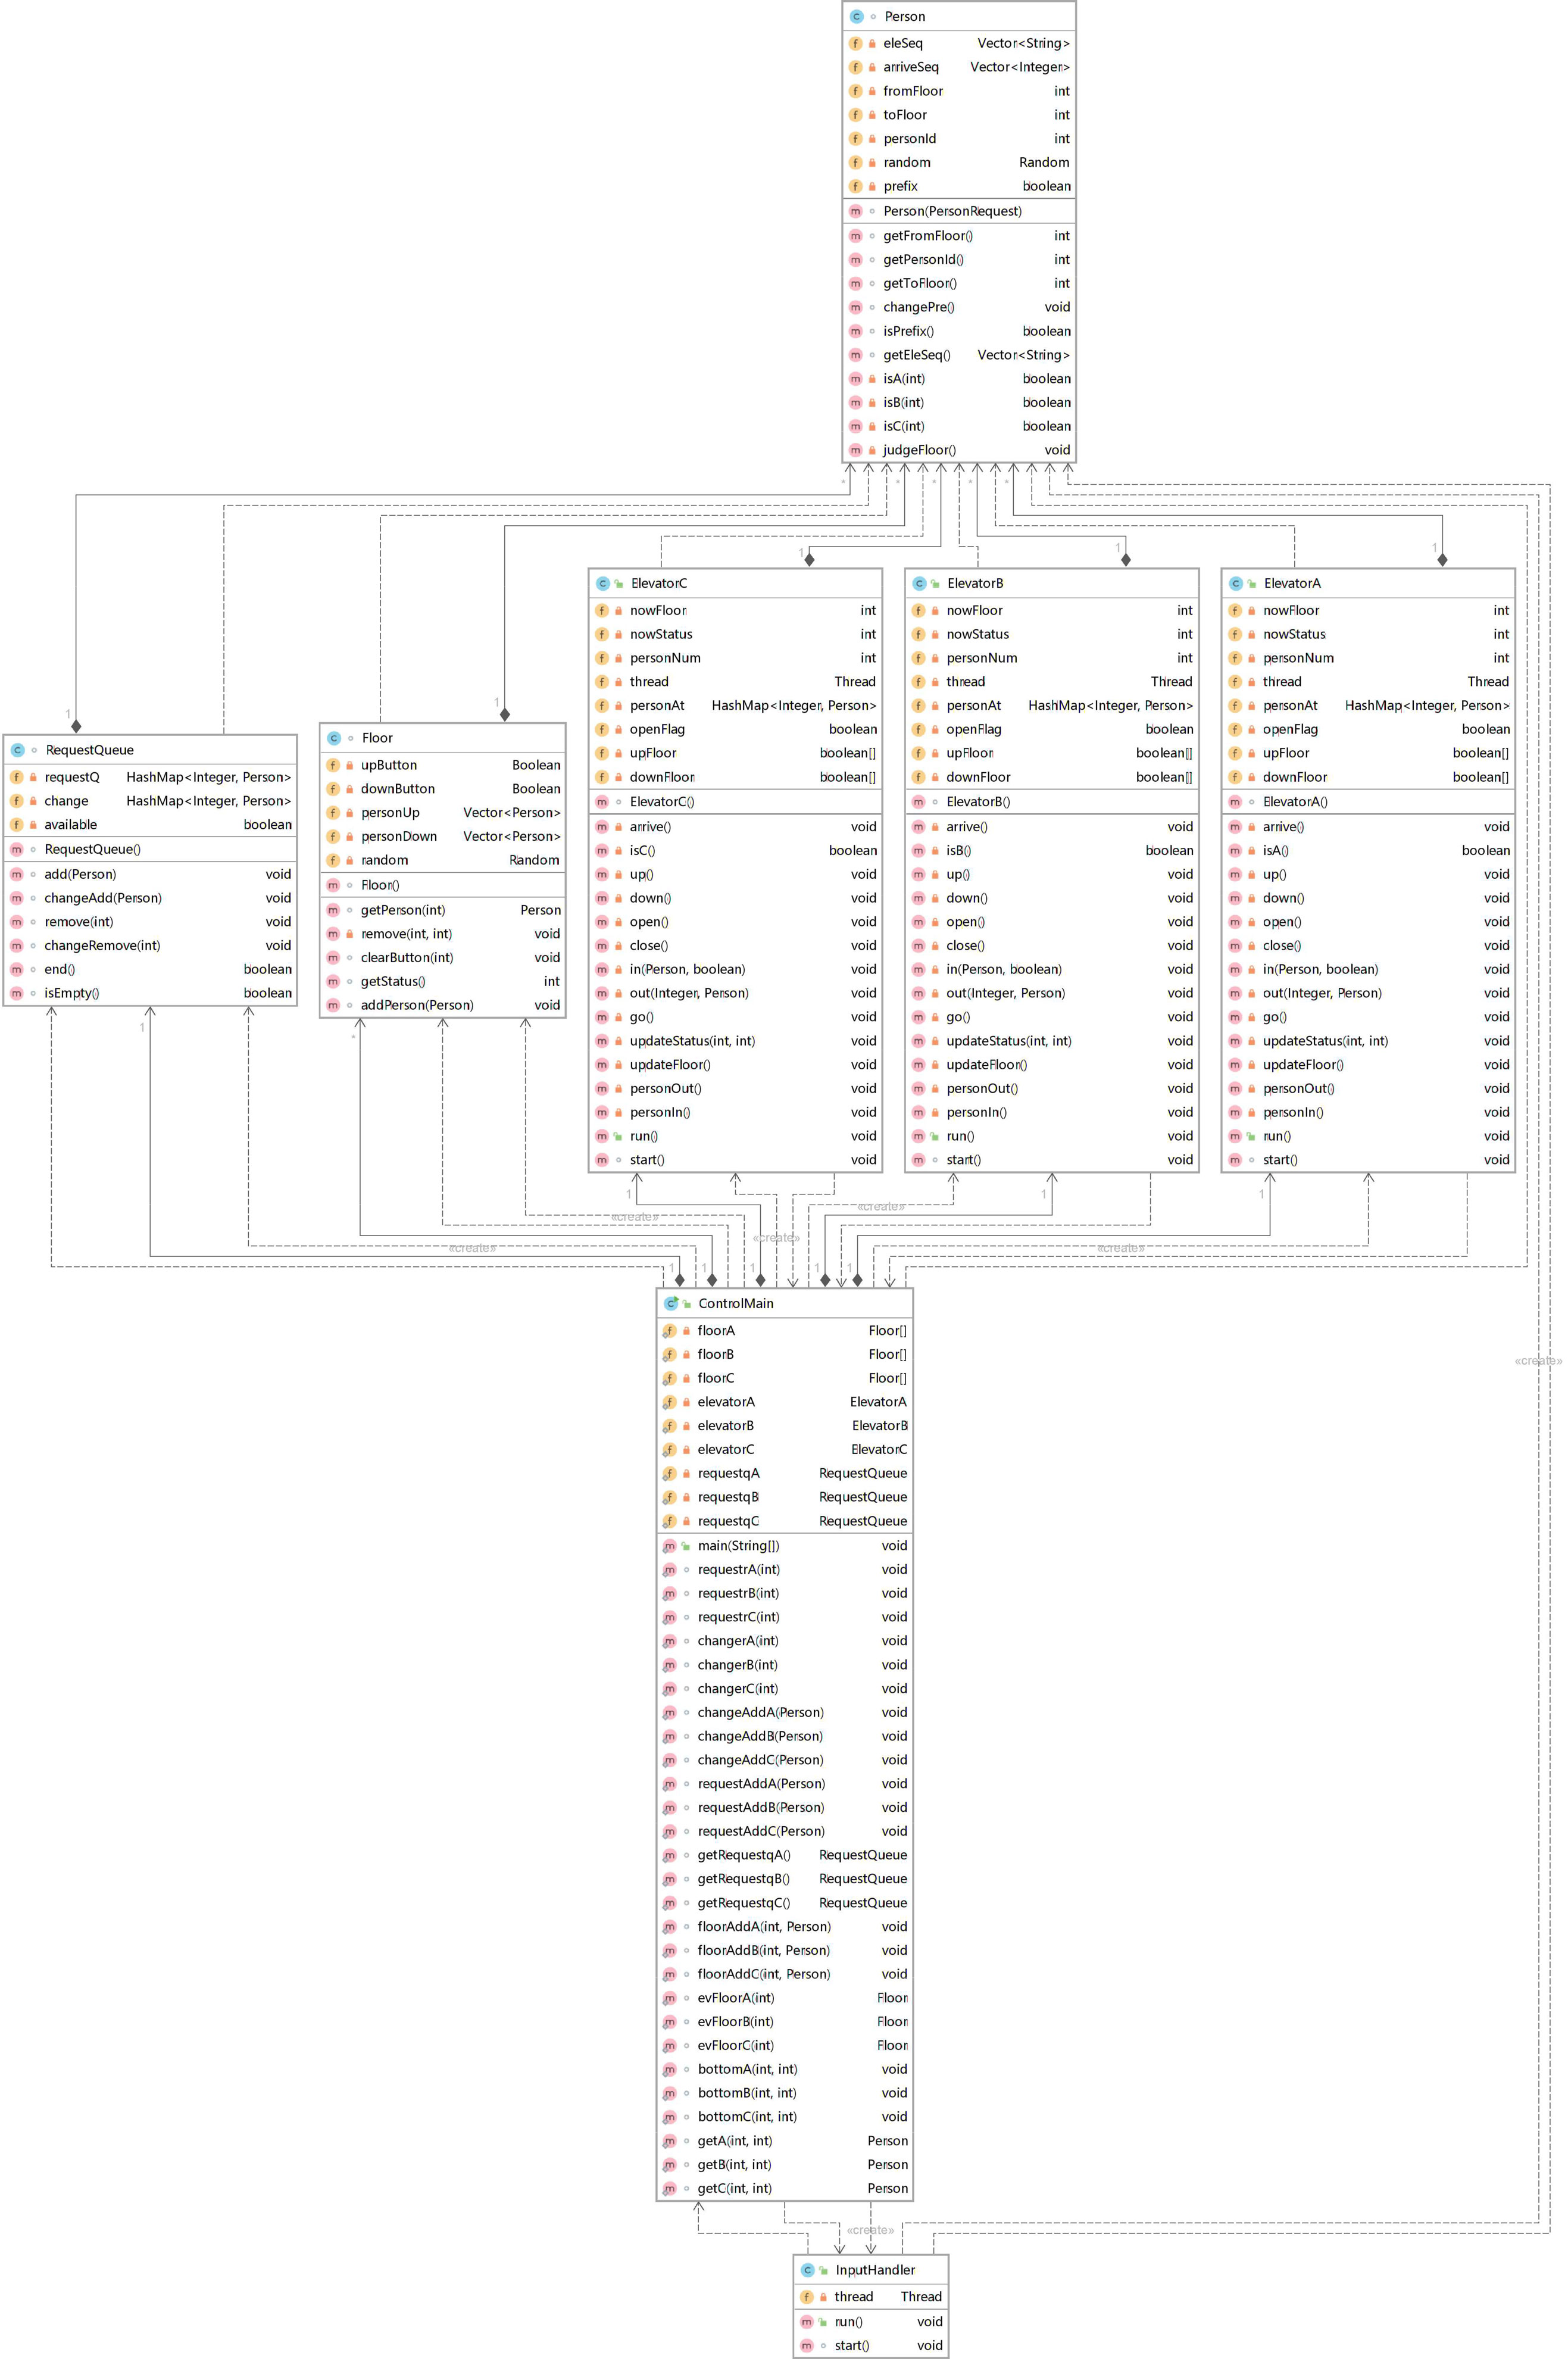Select the personAt field in ElevatorA

(1290, 706)
